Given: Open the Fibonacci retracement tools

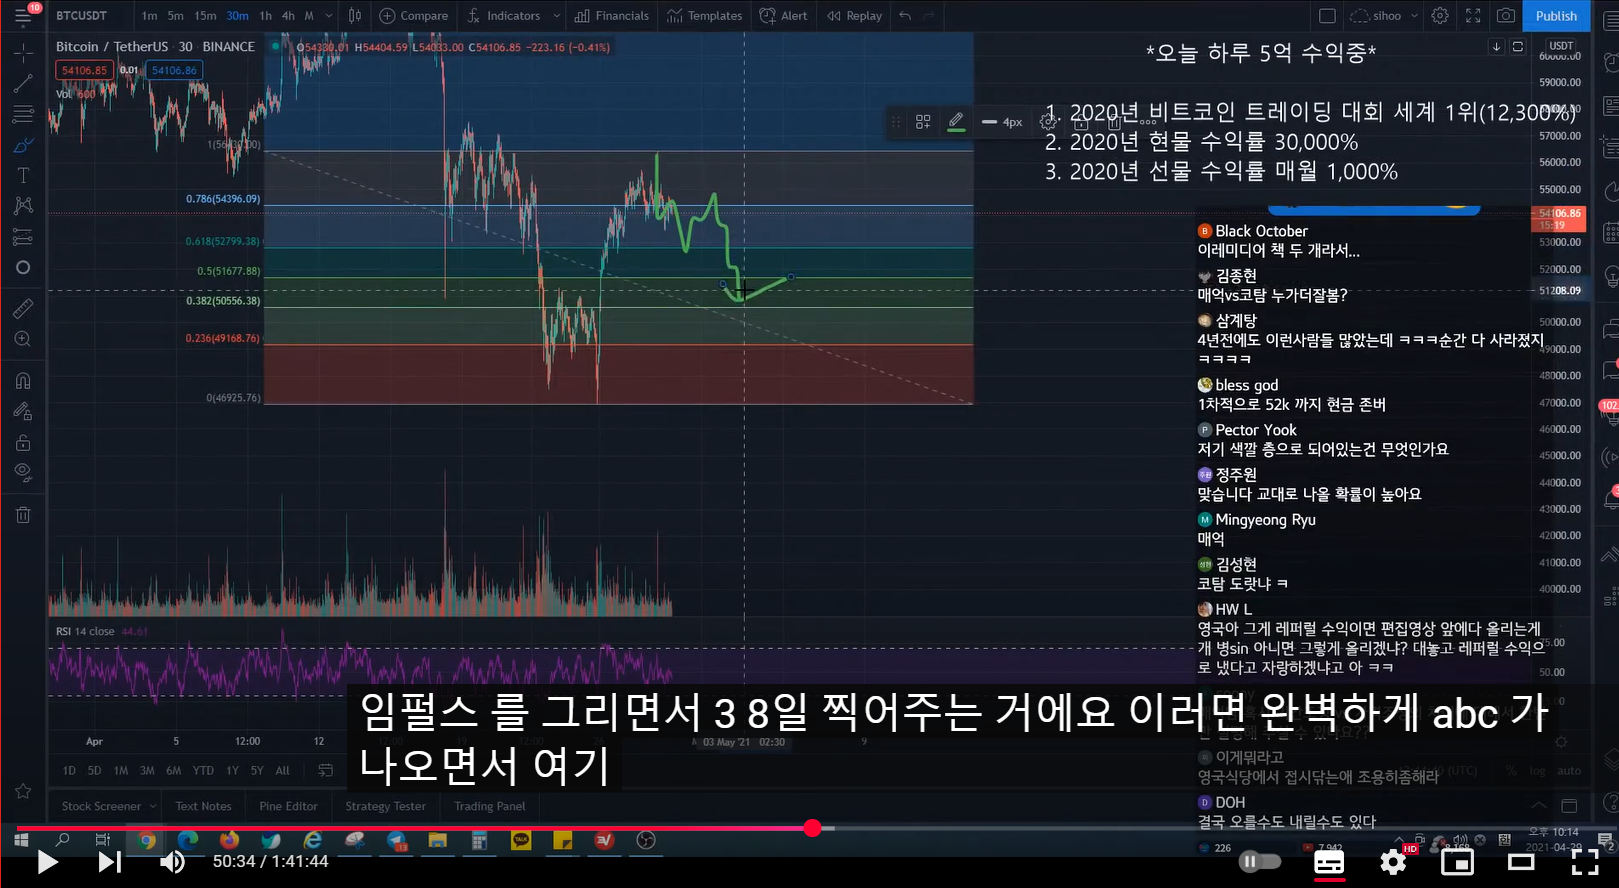Looking at the screenshot, I should pos(23,114).
